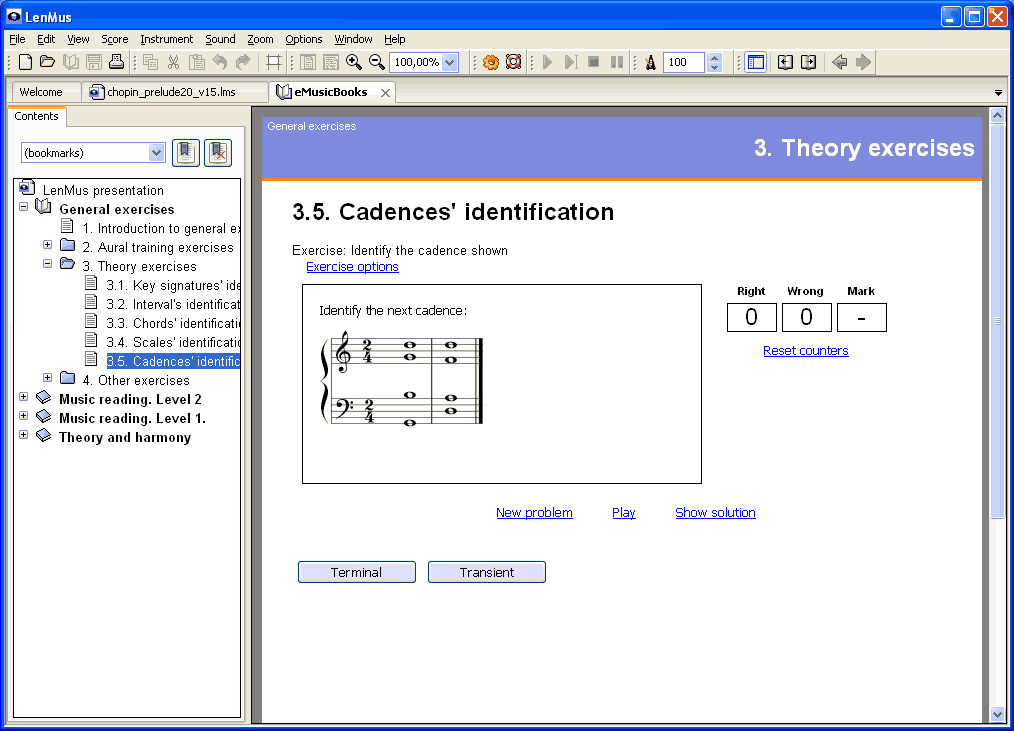1014x731 pixels.
Task: Increase metronome tempo with up spinner arrow
Action: [715, 58]
